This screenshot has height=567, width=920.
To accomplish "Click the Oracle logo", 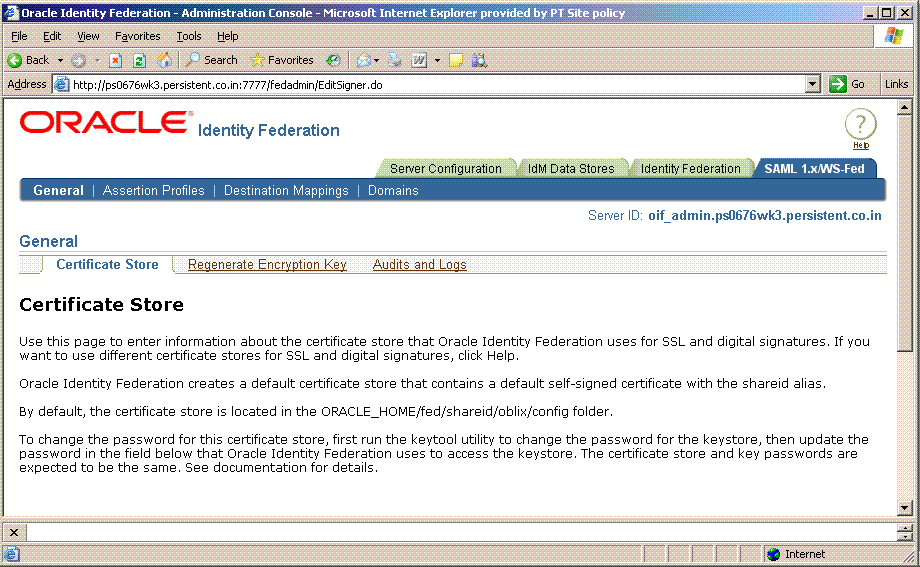I will coord(106,122).
